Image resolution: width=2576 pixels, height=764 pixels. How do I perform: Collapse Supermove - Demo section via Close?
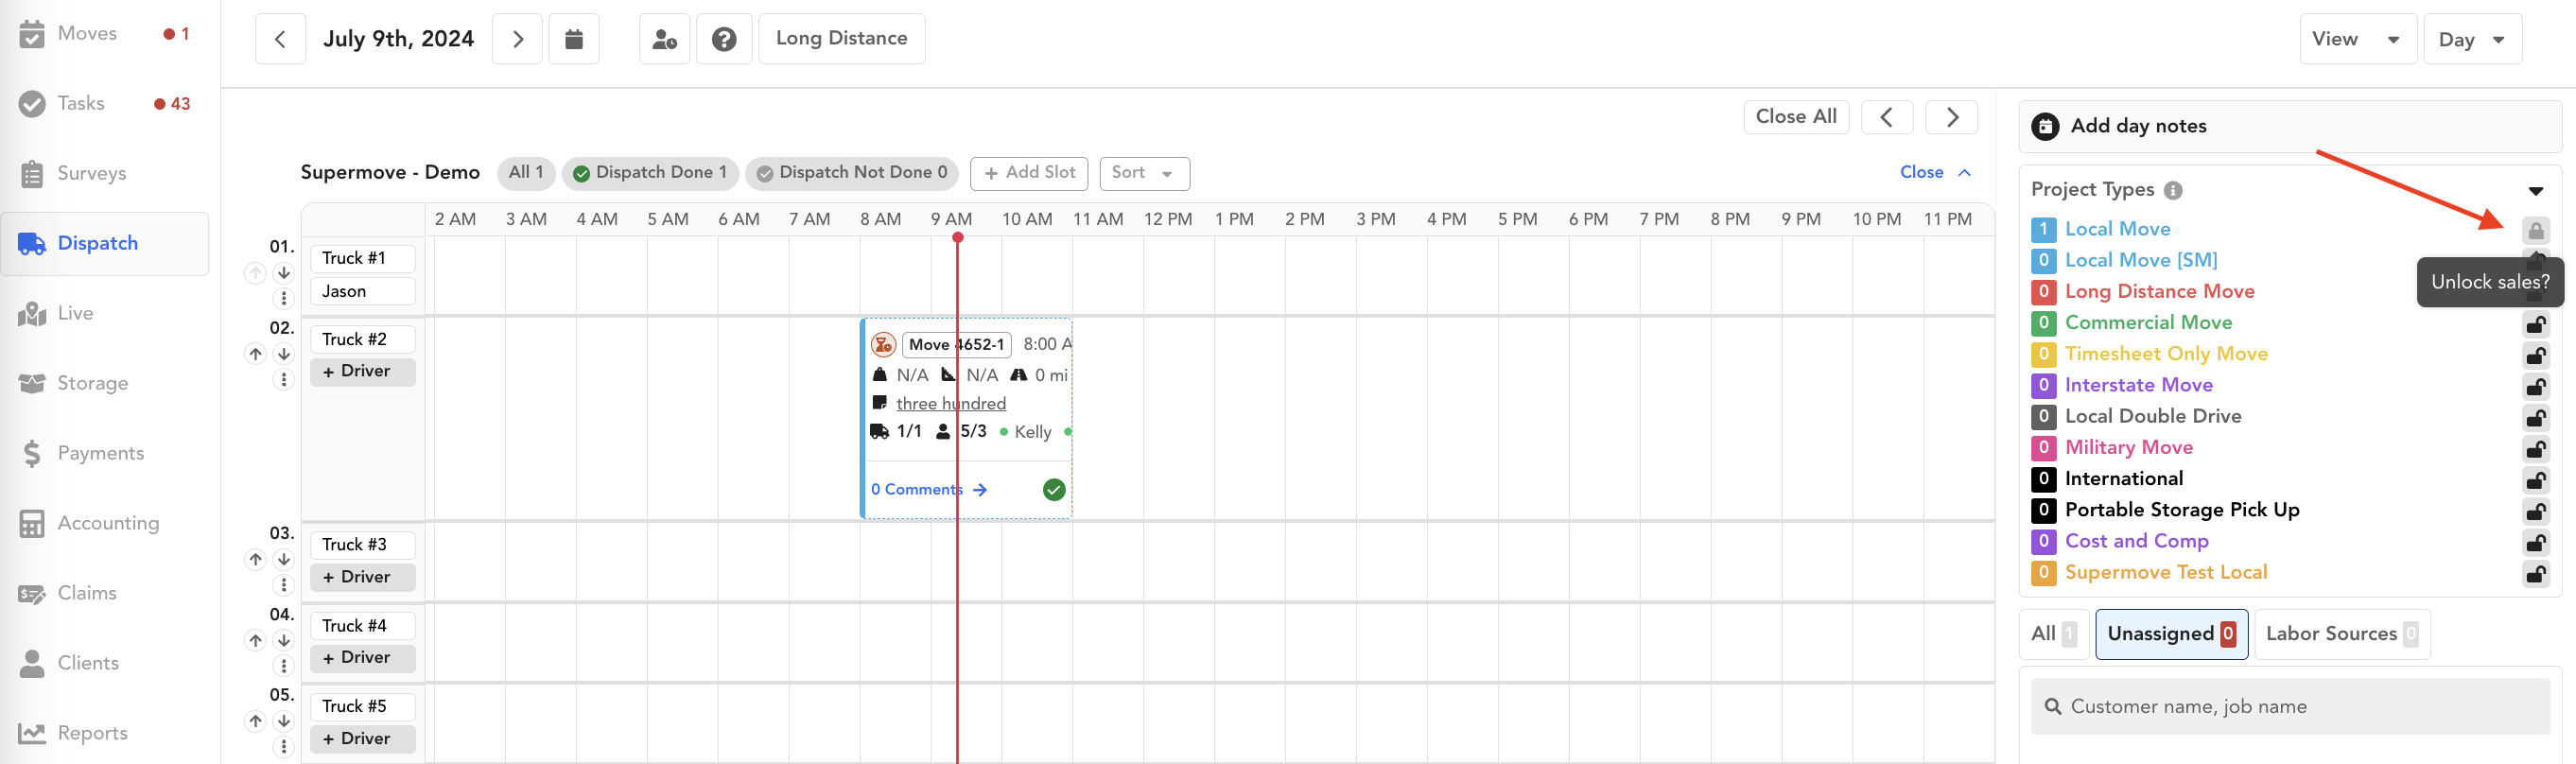pyautogui.click(x=1935, y=172)
